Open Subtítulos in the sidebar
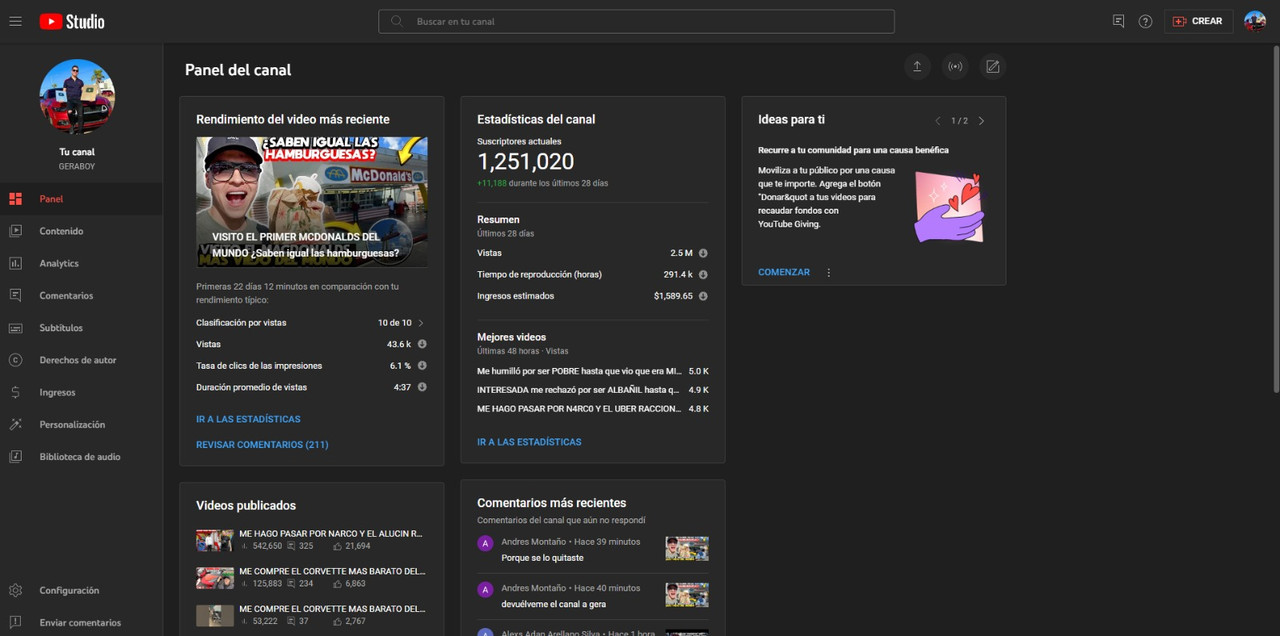 [81, 328]
